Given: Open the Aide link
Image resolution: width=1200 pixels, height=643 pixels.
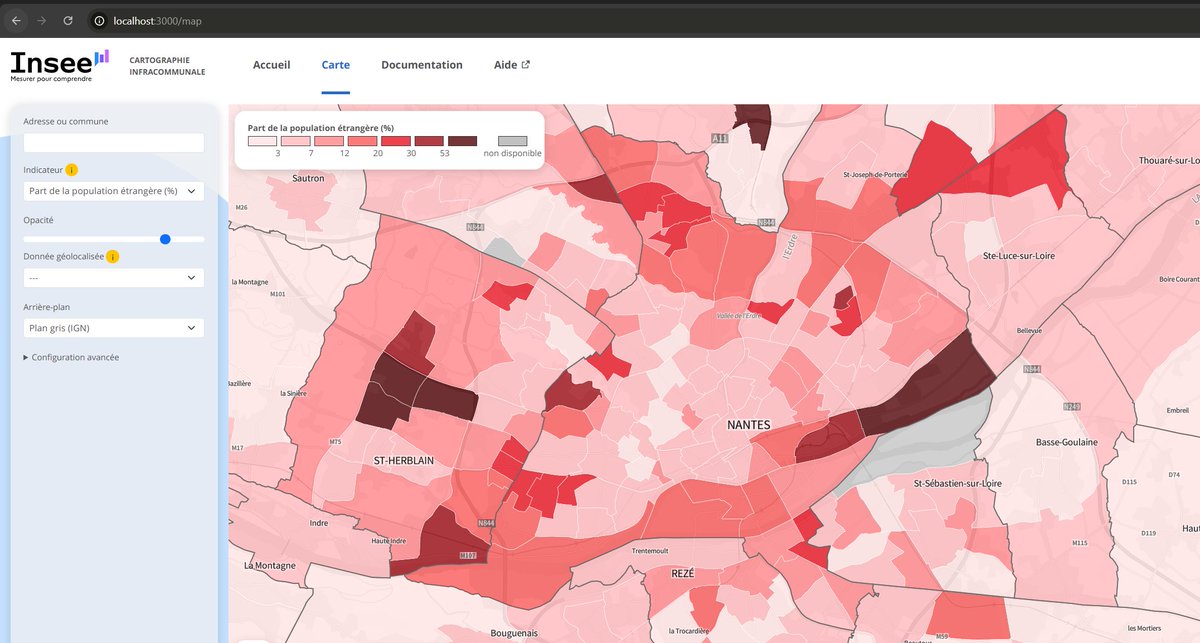Looking at the screenshot, I should (512, 65).
